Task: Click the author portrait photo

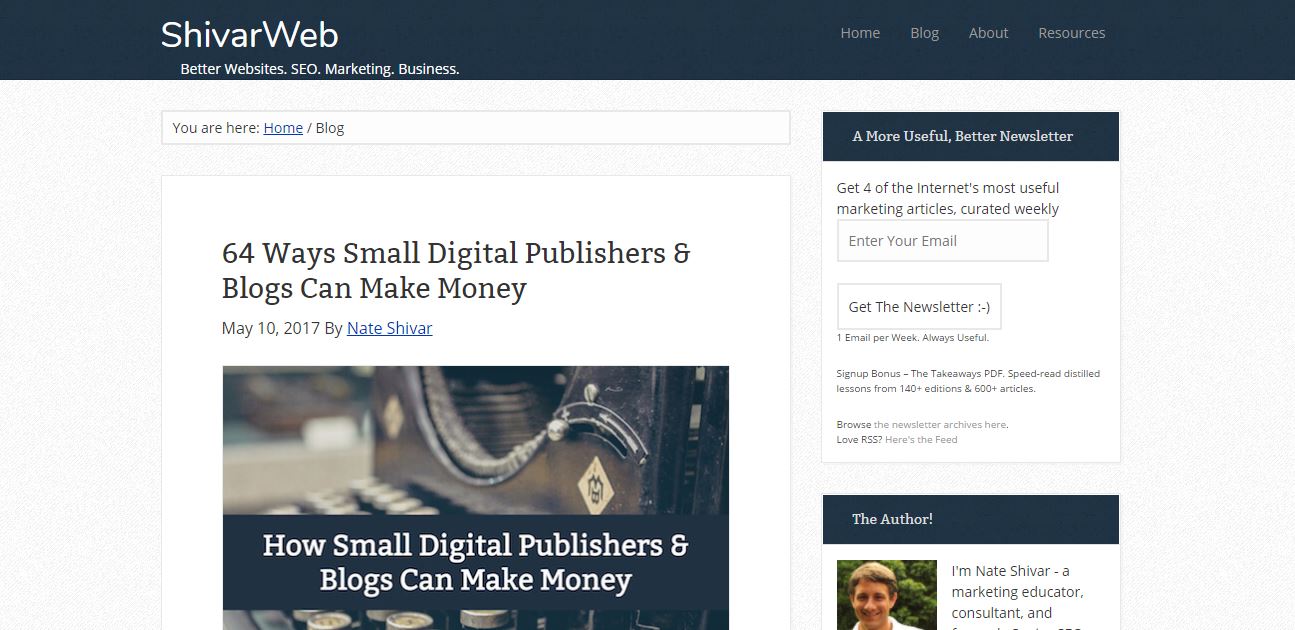Action: coord(887,595)
